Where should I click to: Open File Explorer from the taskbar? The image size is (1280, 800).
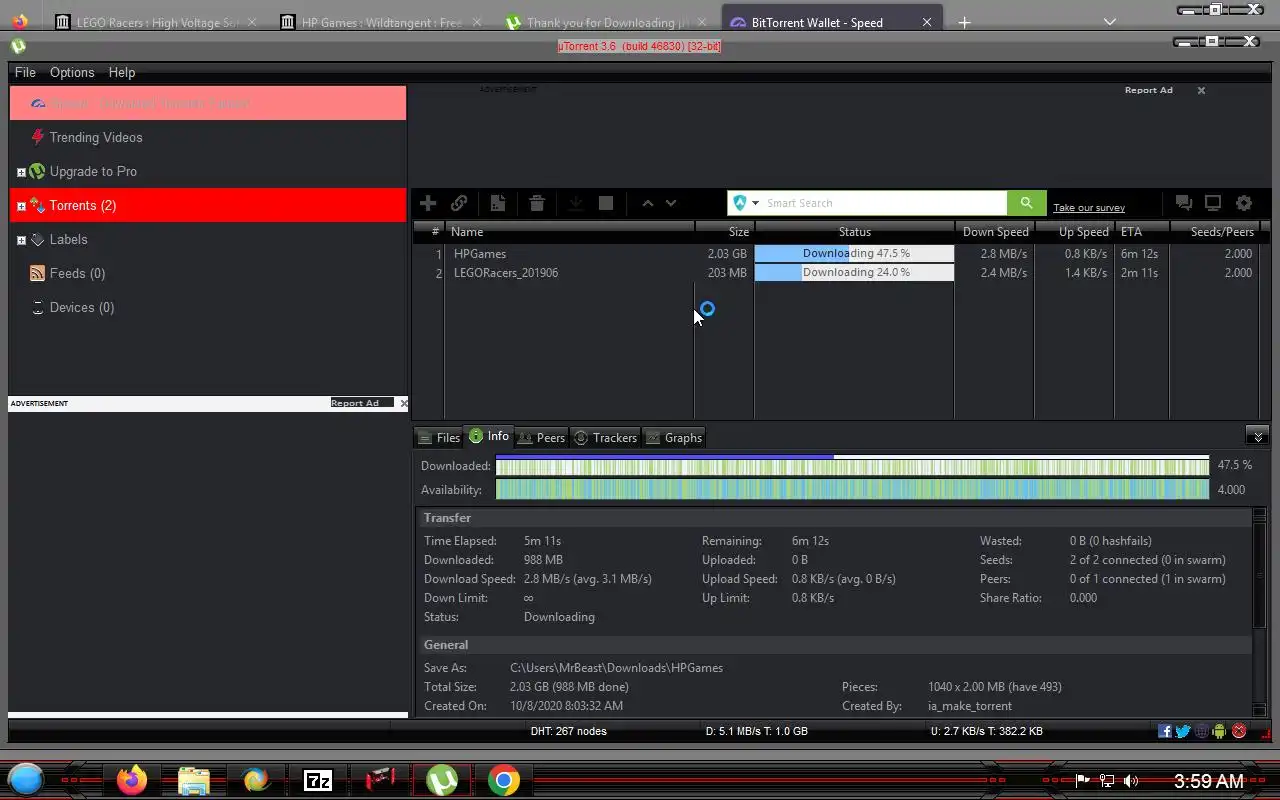tap(194, 780)
